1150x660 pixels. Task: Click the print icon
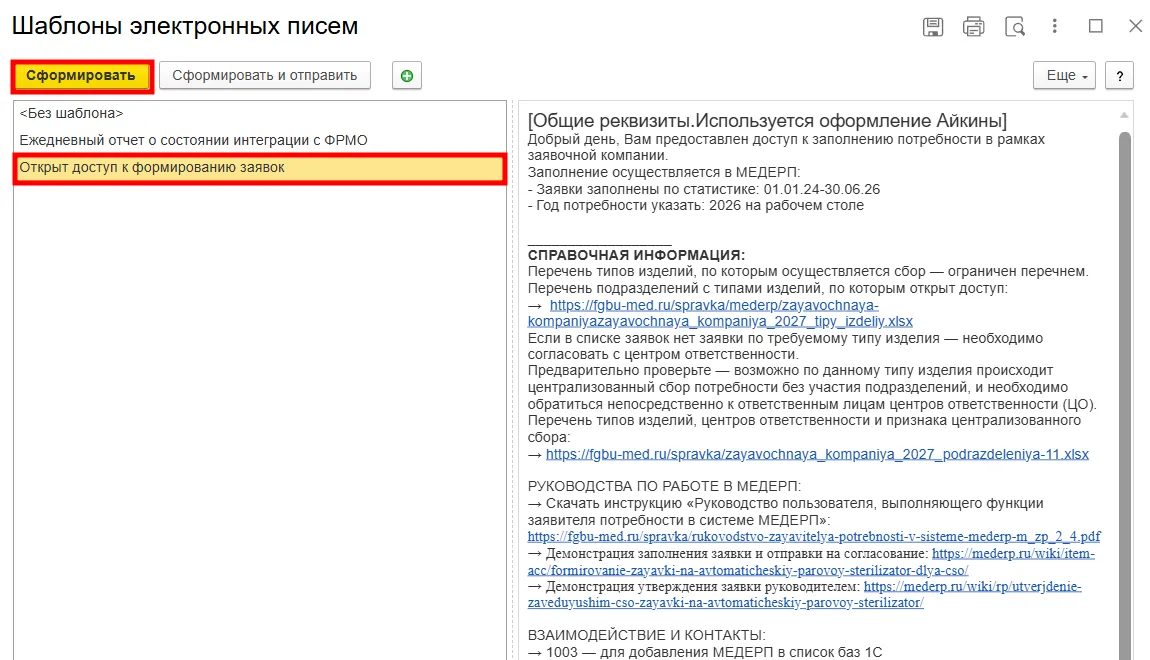click(973, 27)
